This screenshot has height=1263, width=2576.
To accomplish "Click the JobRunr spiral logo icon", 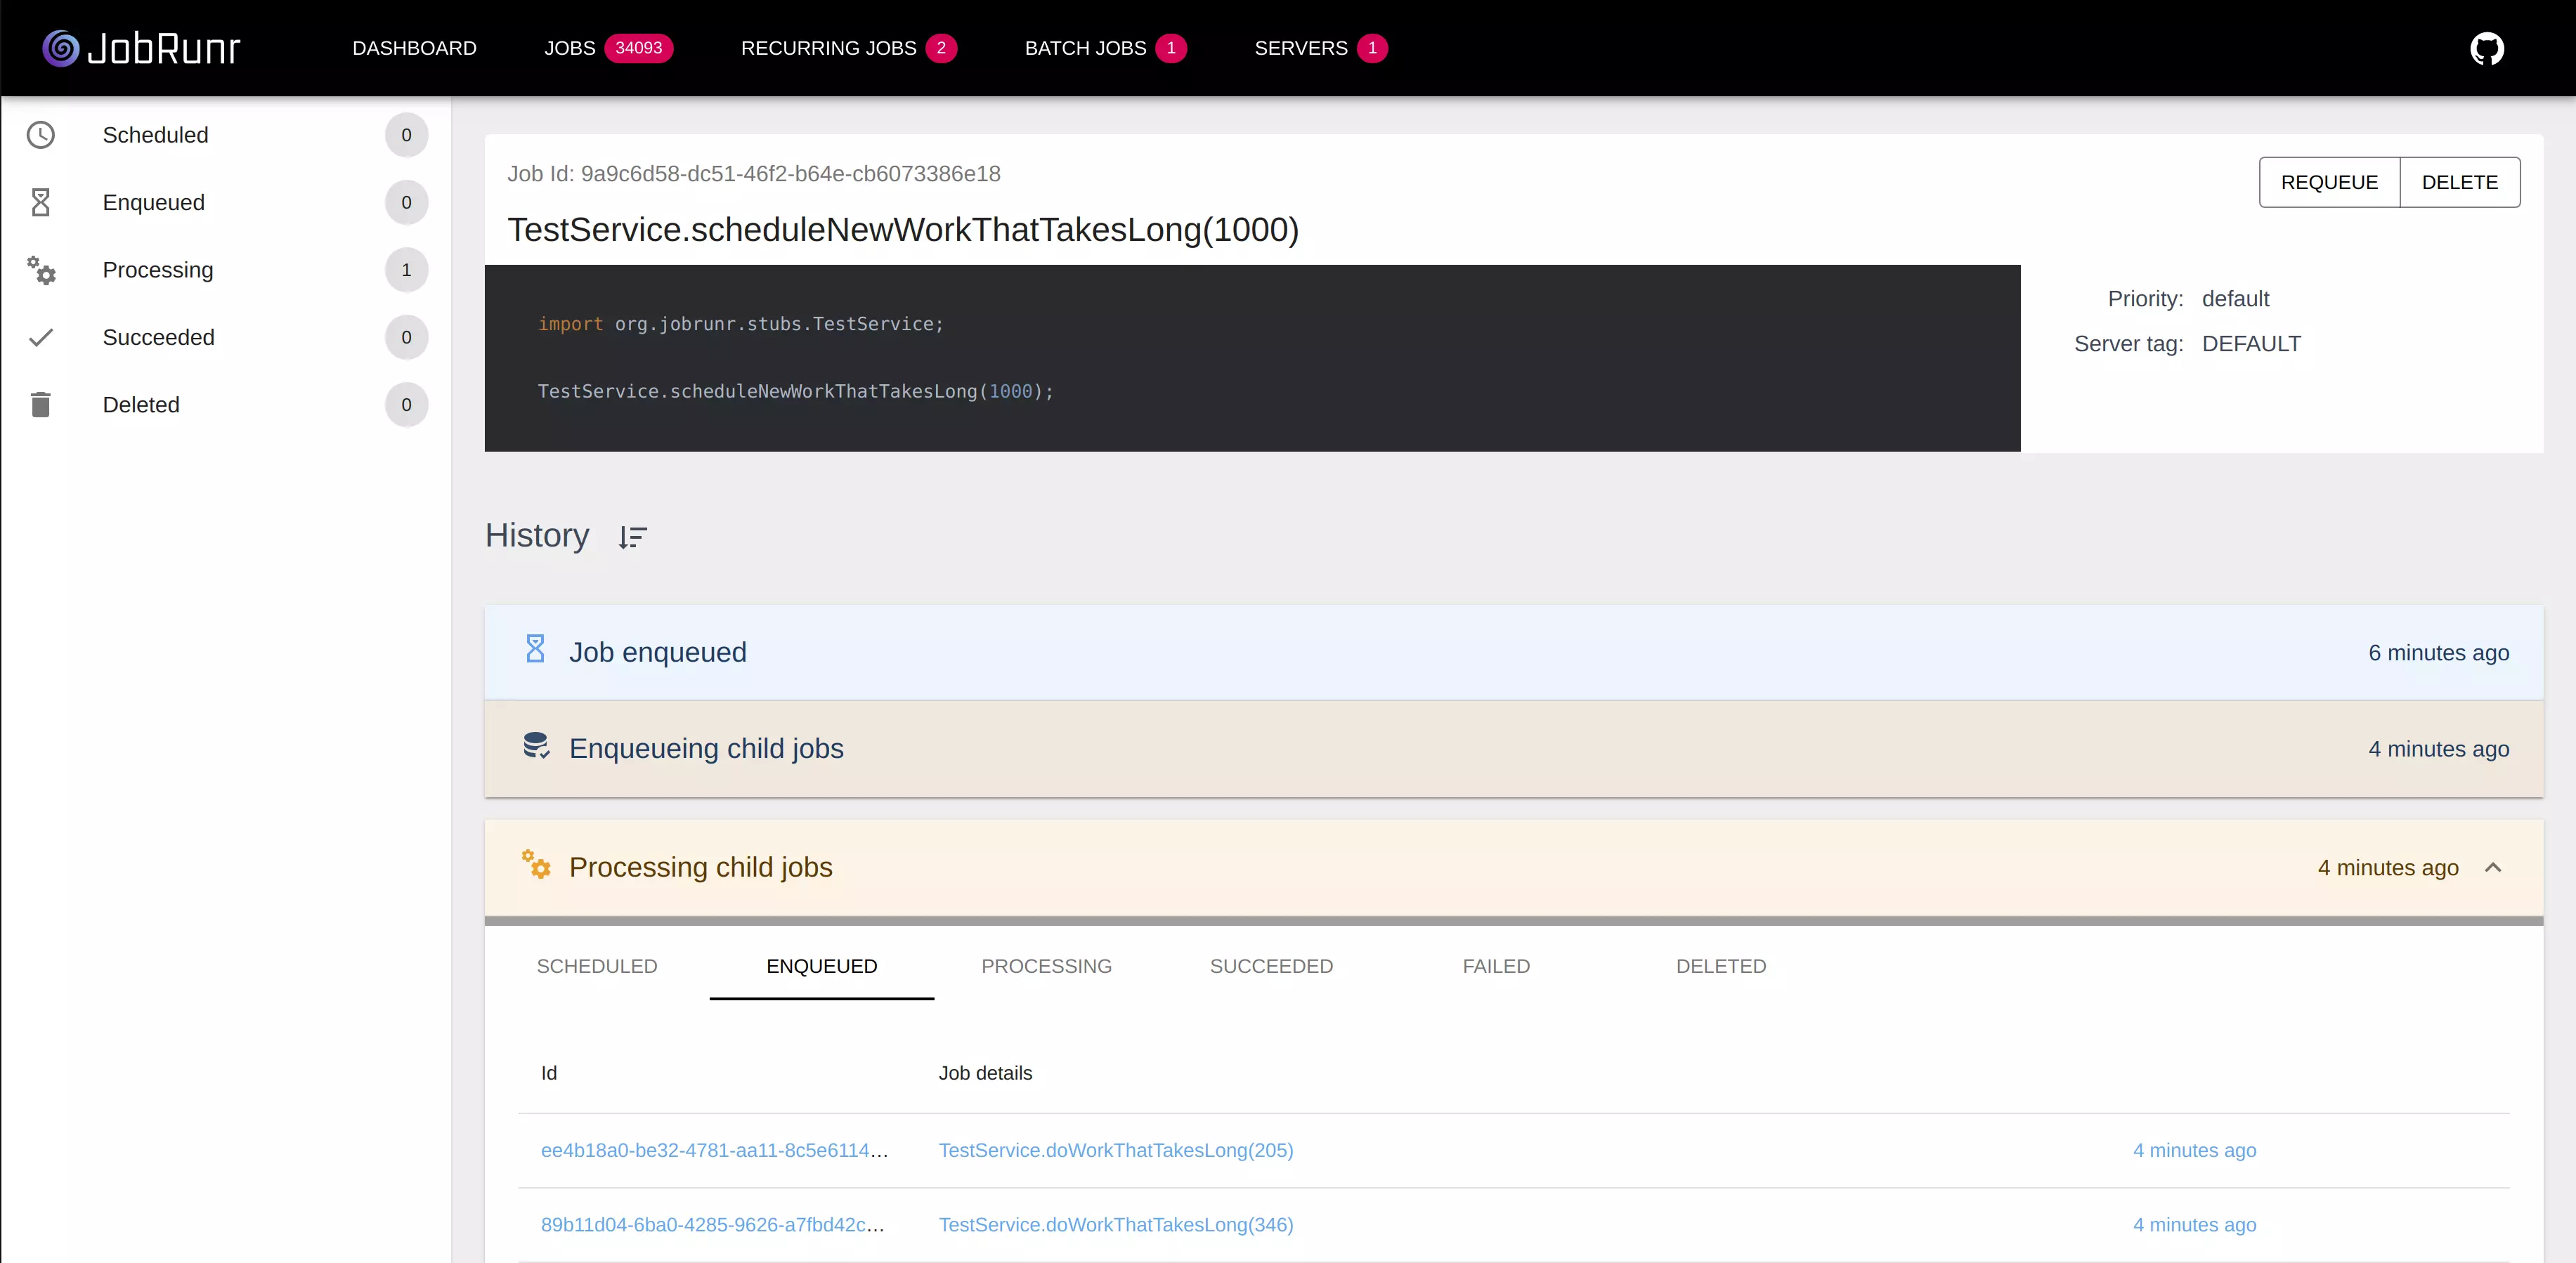I will pos(60,48).
